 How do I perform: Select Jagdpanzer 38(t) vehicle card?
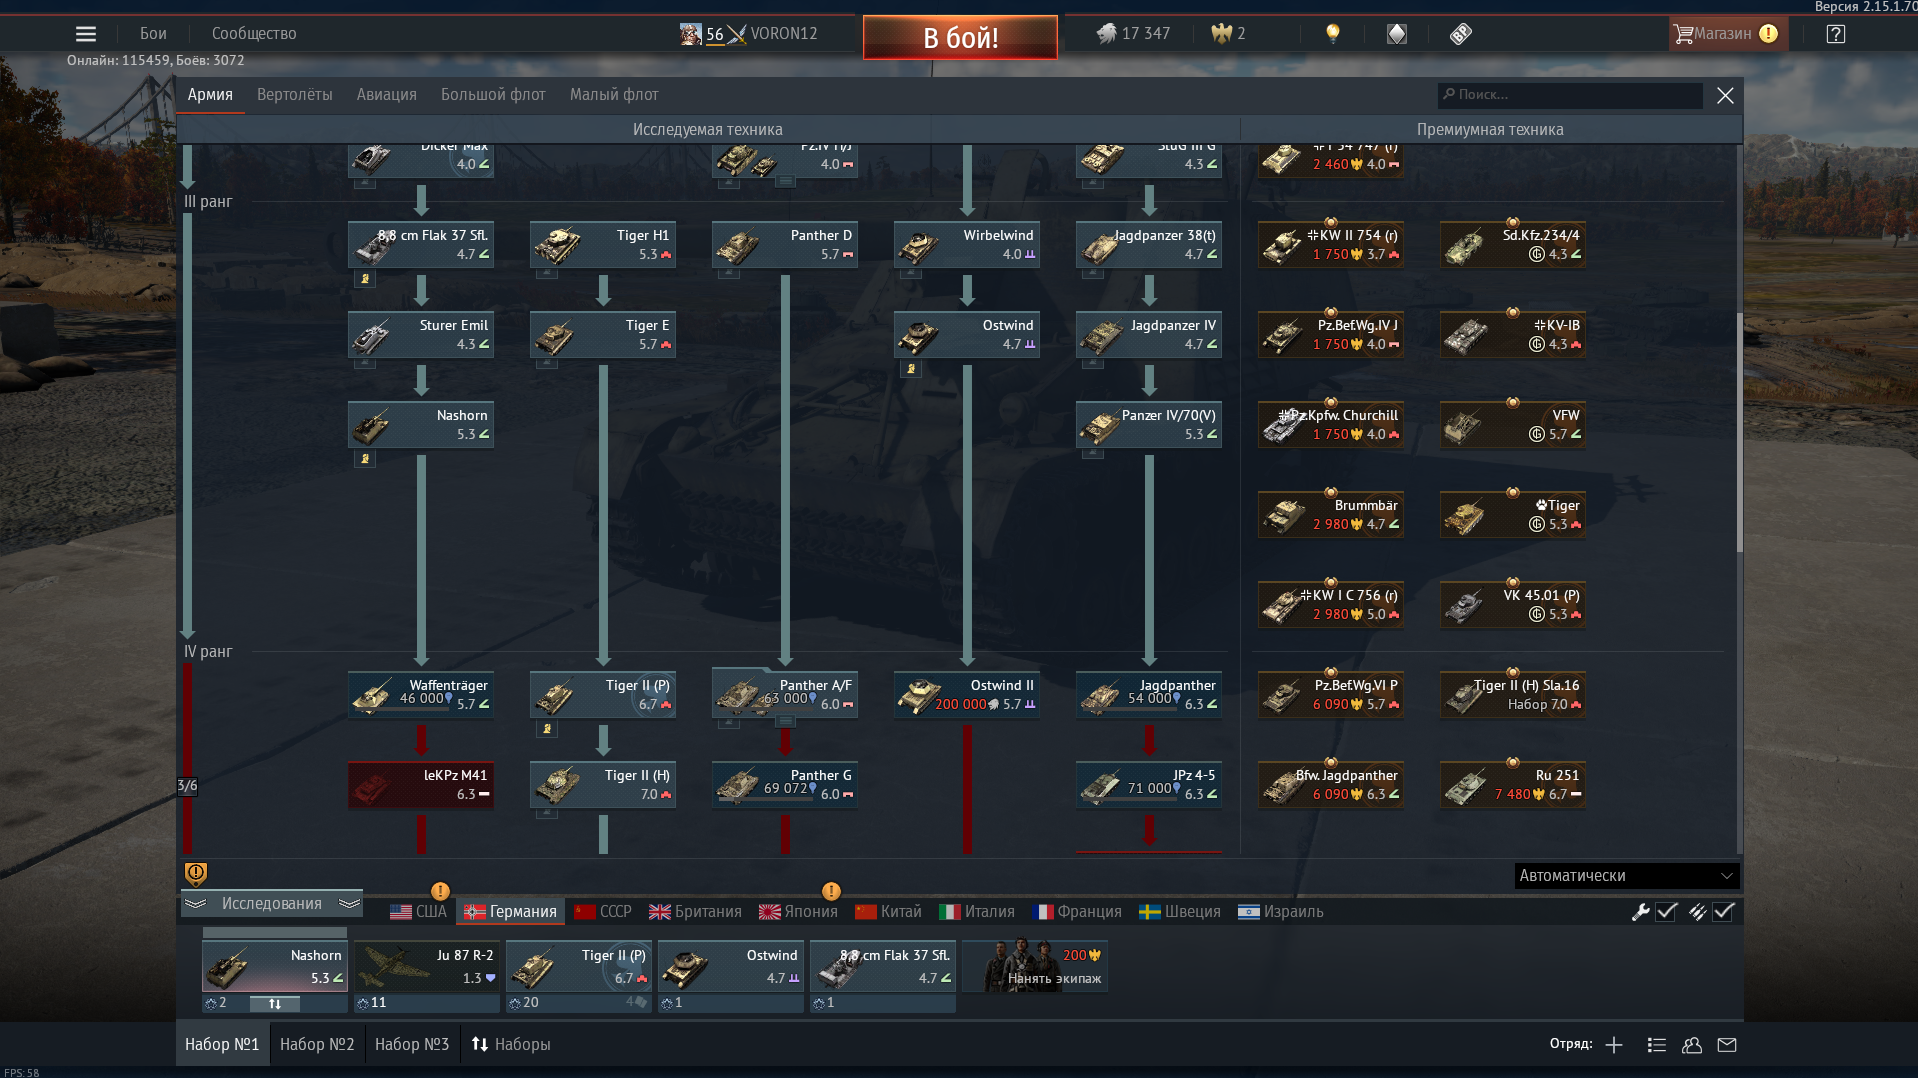click(x=1149, y=245)
